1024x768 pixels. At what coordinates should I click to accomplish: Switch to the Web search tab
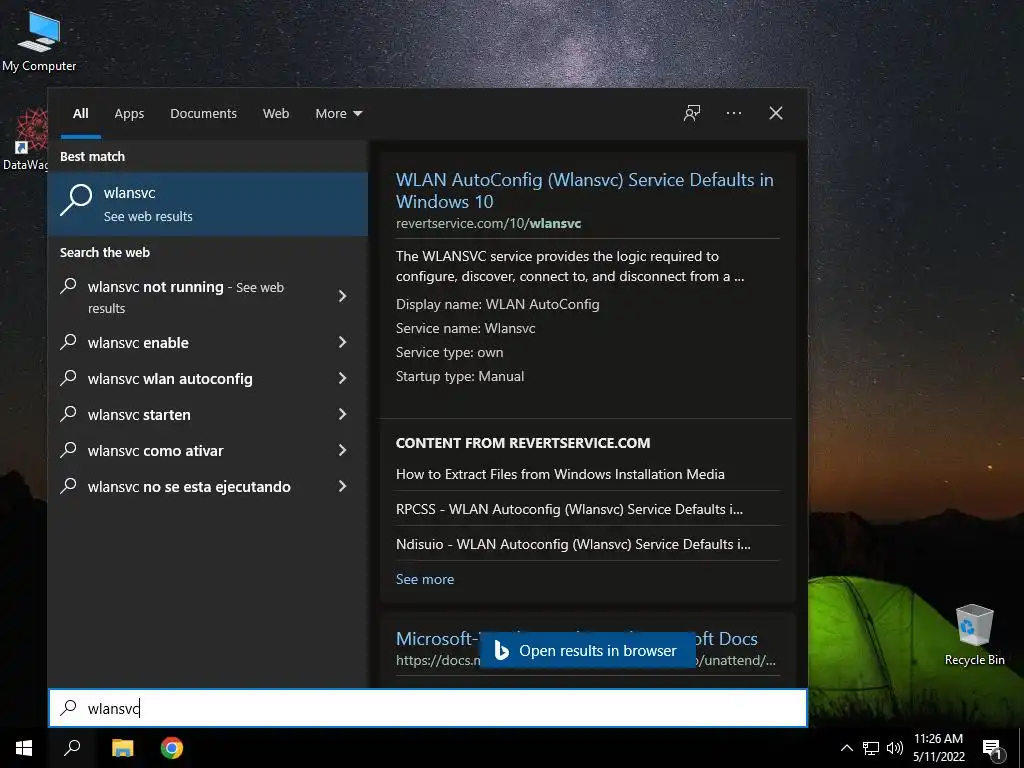pos(276,114)
